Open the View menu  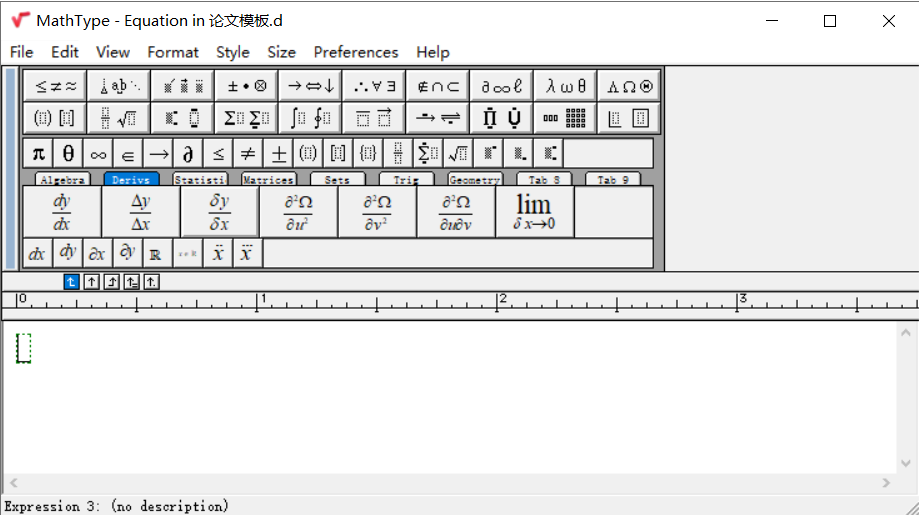pos(113,52)
